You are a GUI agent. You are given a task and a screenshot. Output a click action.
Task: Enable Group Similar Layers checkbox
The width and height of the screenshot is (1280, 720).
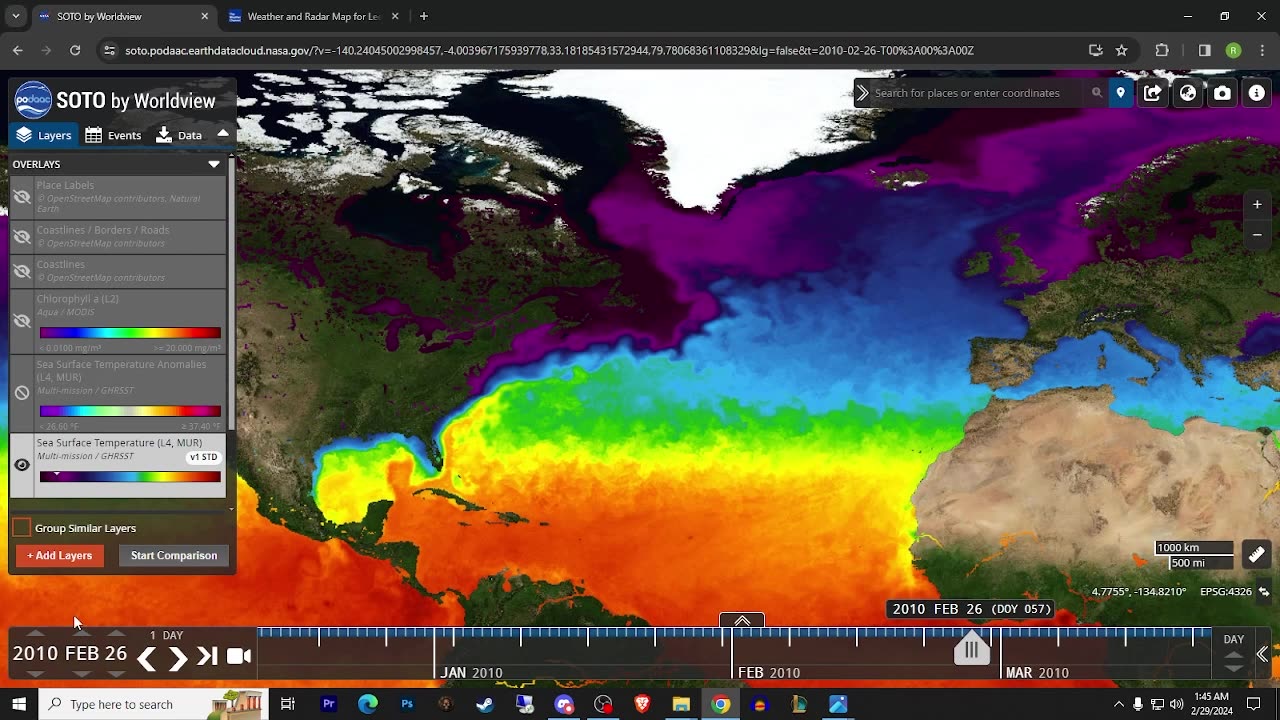point(22,528)
